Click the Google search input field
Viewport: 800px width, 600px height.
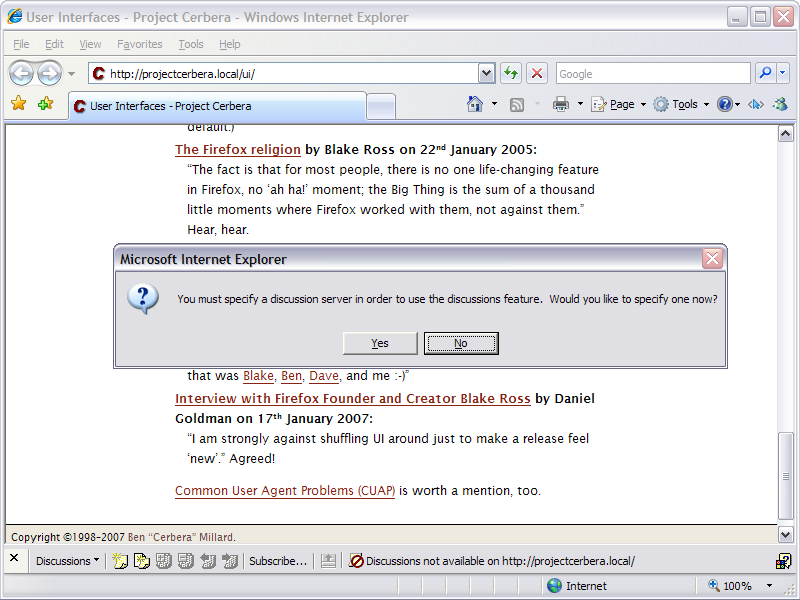tap(652, 73)
